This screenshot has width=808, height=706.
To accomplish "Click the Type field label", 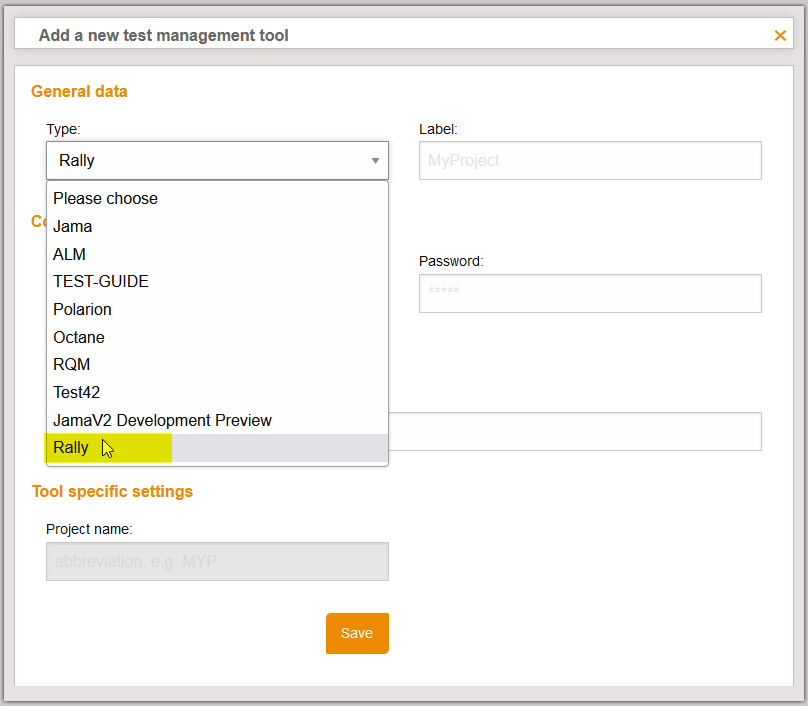I will point(63,129).
